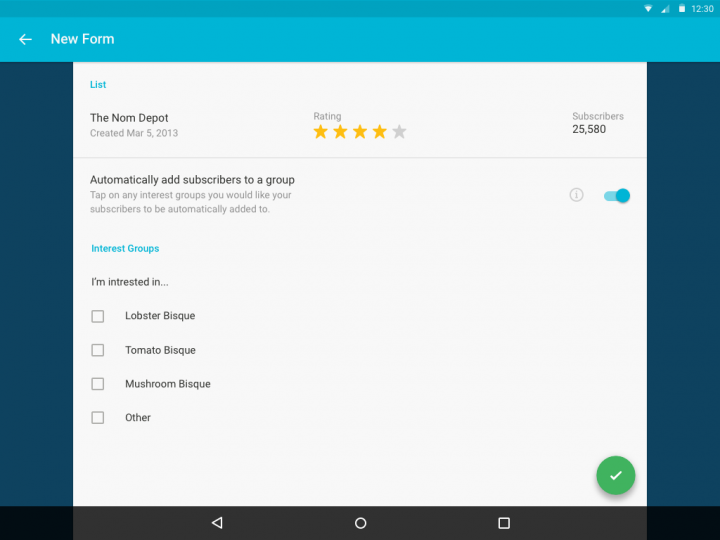Tap the first rating star

[321, 132]
